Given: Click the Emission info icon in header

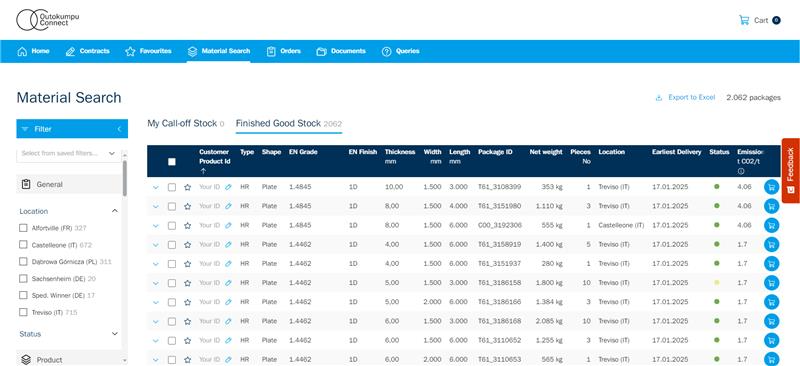Looking at the screenshot, I should coord(740,171).
